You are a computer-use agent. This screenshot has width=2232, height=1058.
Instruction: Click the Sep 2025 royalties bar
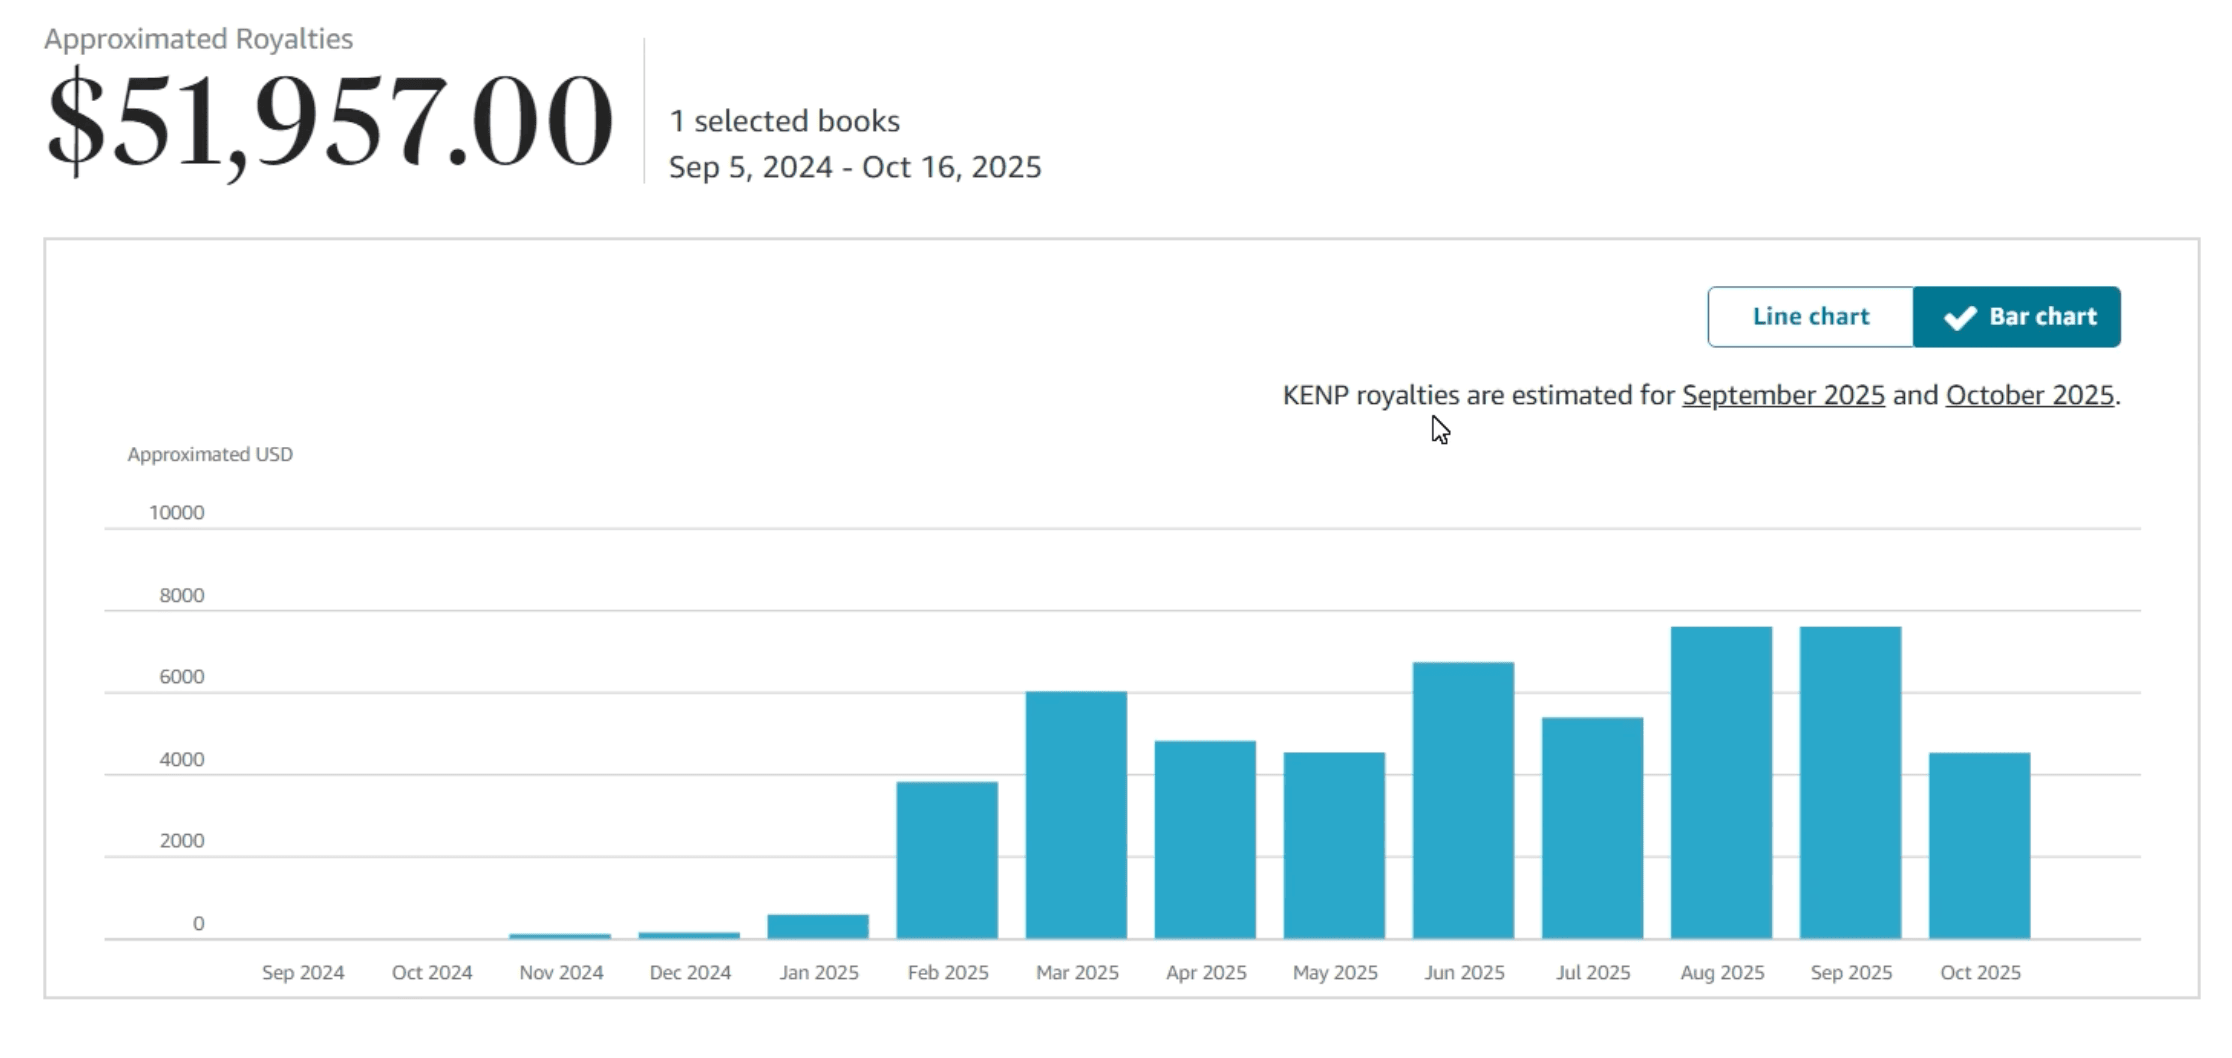click(1850, 783)
